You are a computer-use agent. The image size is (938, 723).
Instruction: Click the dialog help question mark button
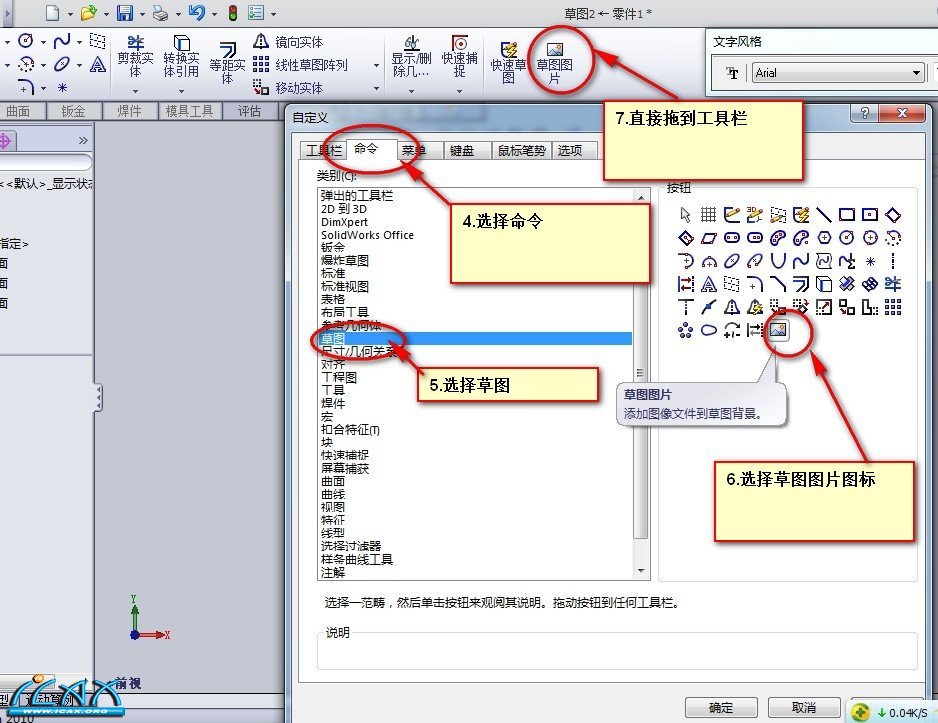[x=864, y=113]
